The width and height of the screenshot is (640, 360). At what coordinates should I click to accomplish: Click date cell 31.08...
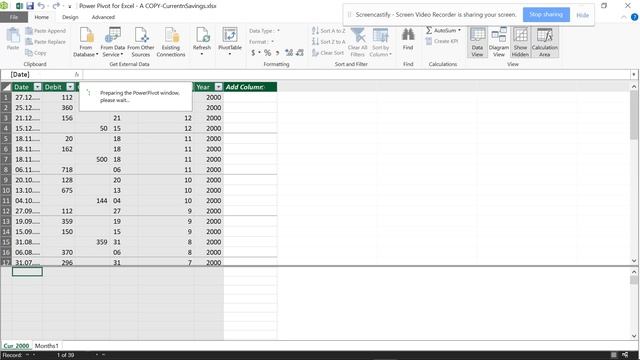click(x=27, y=242)
